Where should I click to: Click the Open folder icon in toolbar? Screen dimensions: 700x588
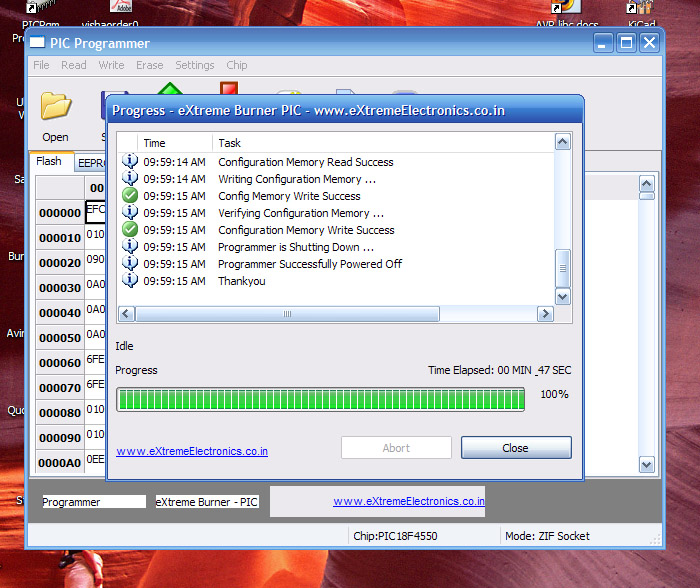coord(56,106)
